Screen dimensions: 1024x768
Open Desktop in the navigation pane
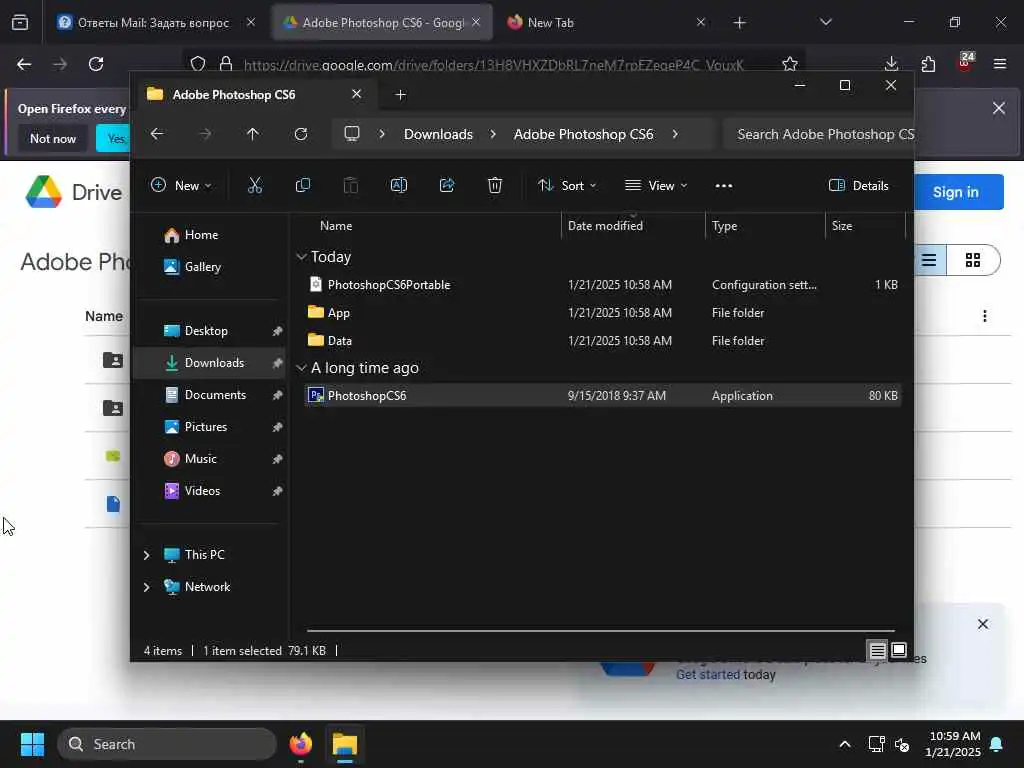point(206,331)
